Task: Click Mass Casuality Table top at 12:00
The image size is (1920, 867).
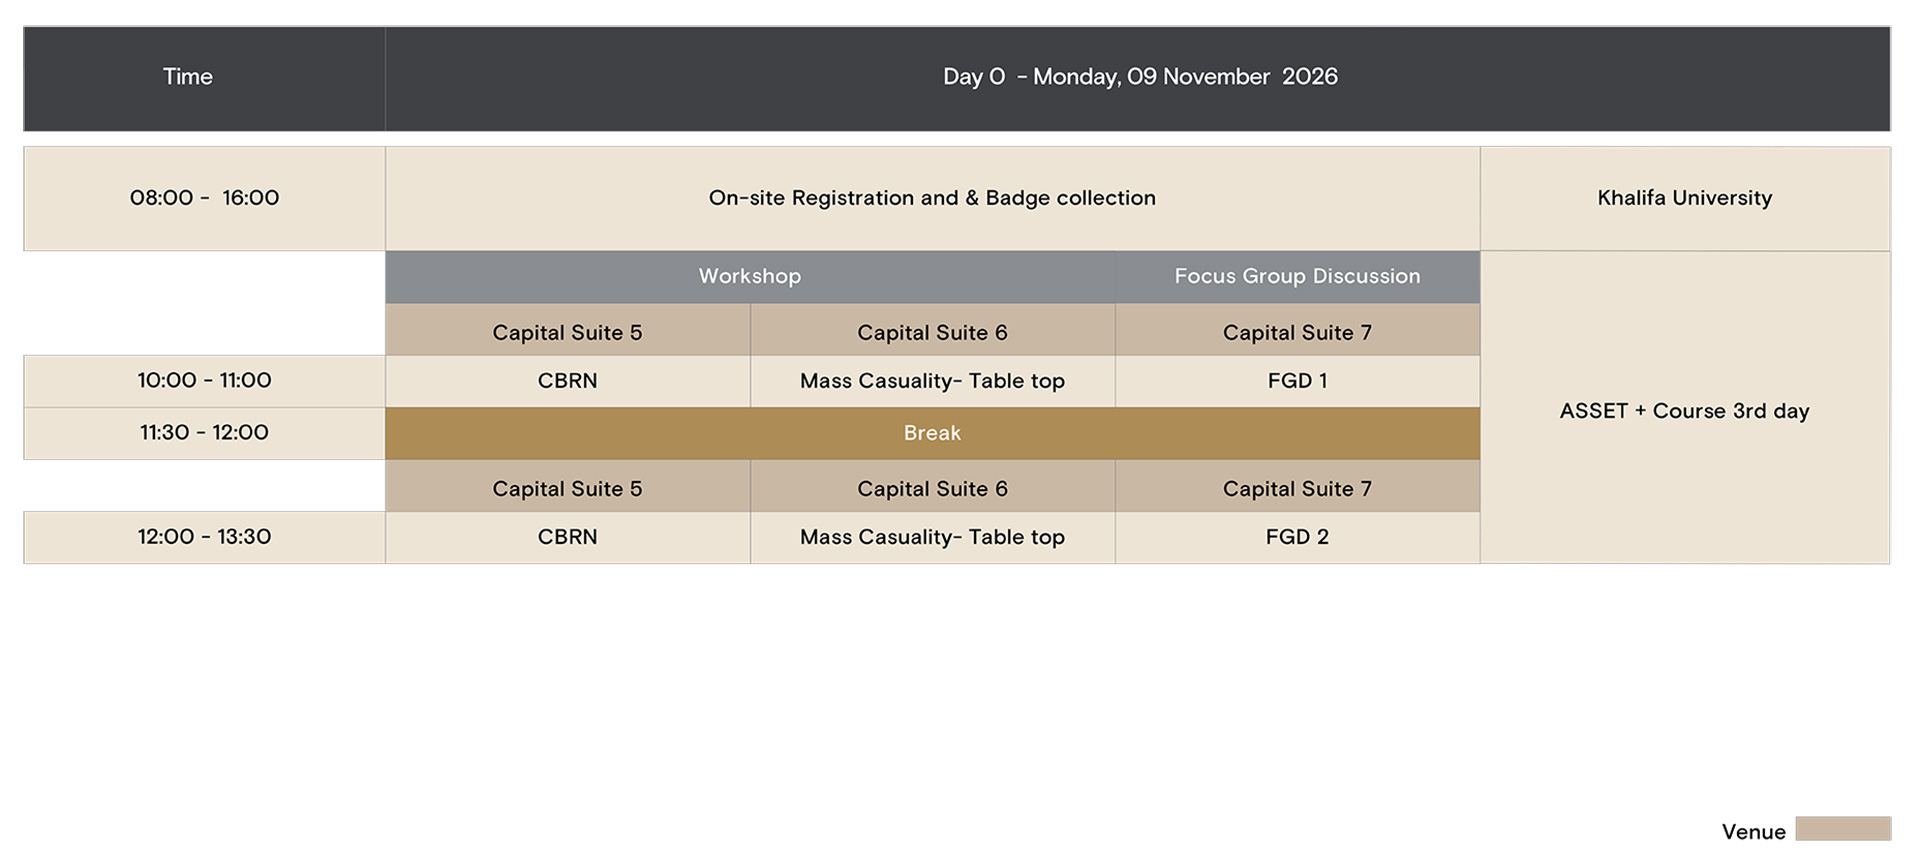Action: click(x=931, y=537)
